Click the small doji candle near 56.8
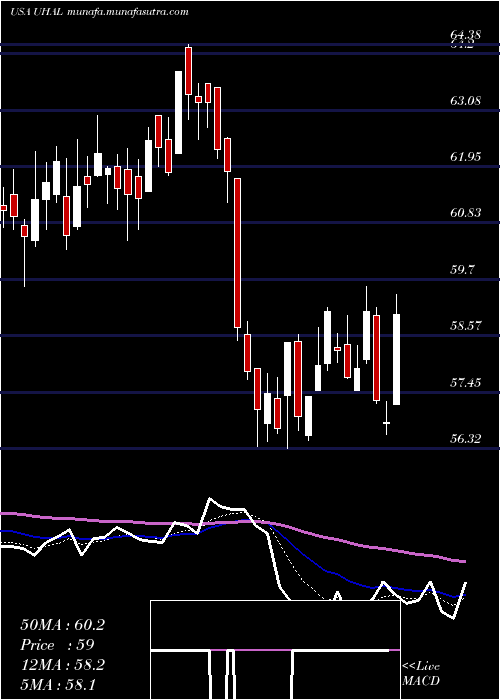This screenshot has width=500, height=700. point(386,422)
